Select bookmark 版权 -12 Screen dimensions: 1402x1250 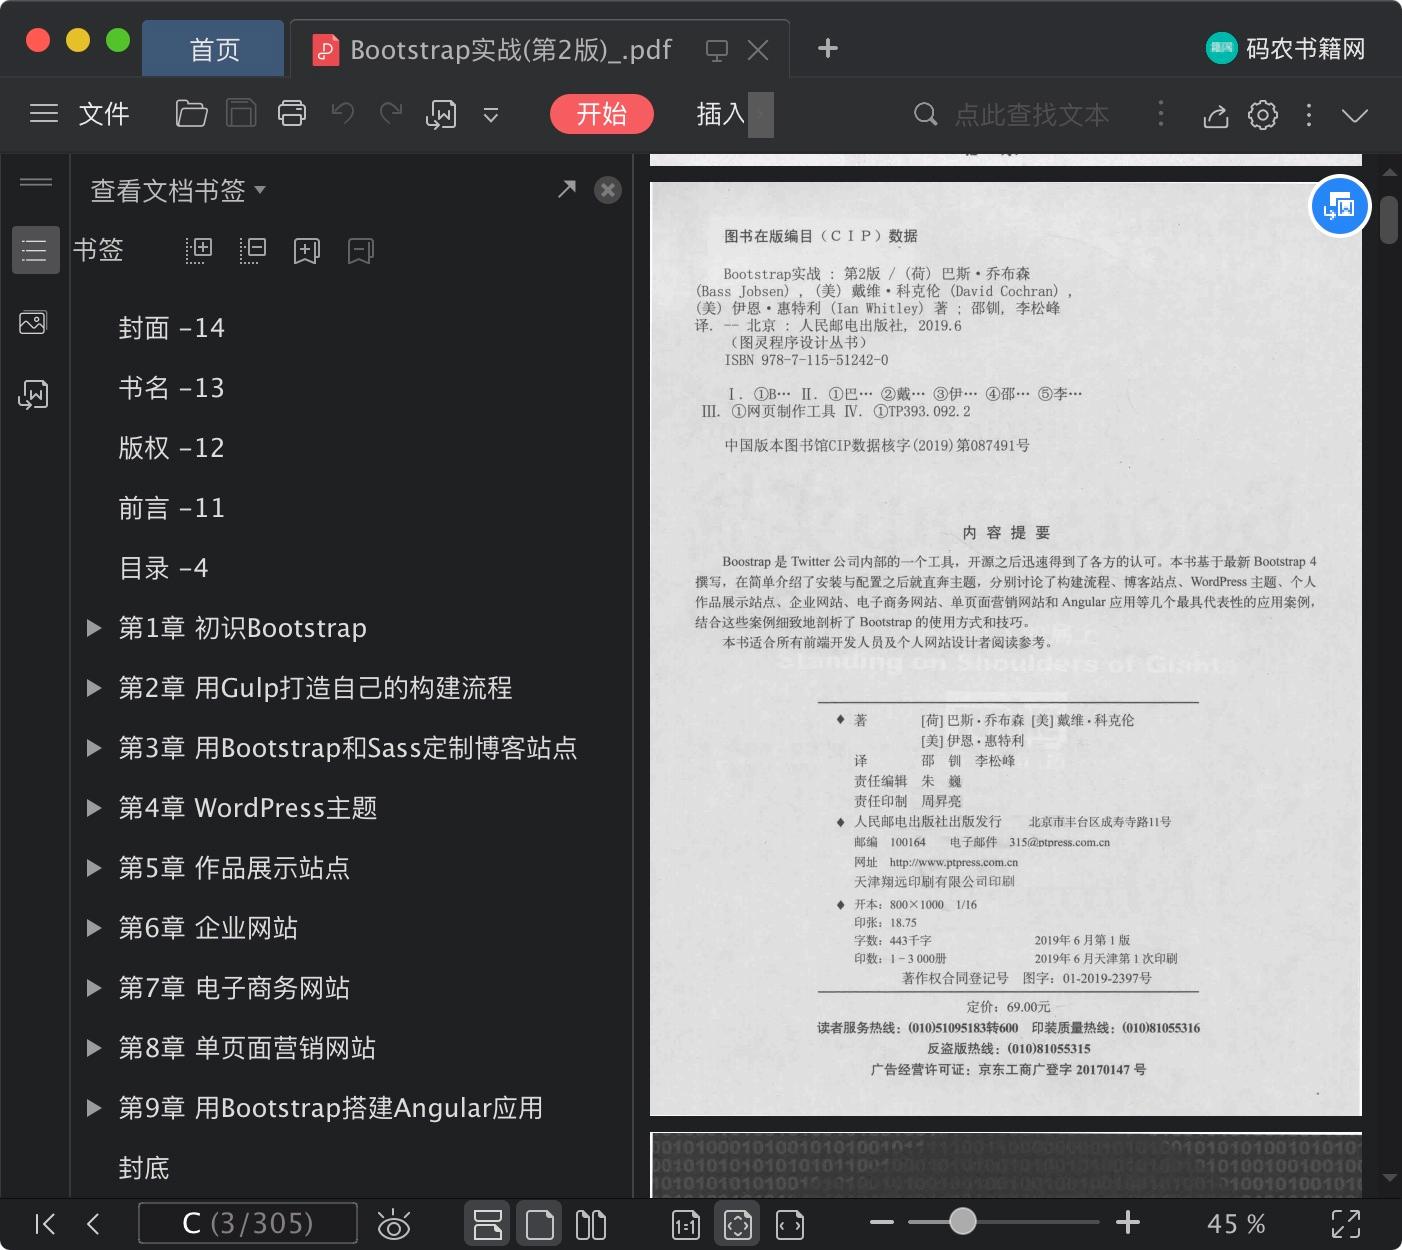point(172,448)
